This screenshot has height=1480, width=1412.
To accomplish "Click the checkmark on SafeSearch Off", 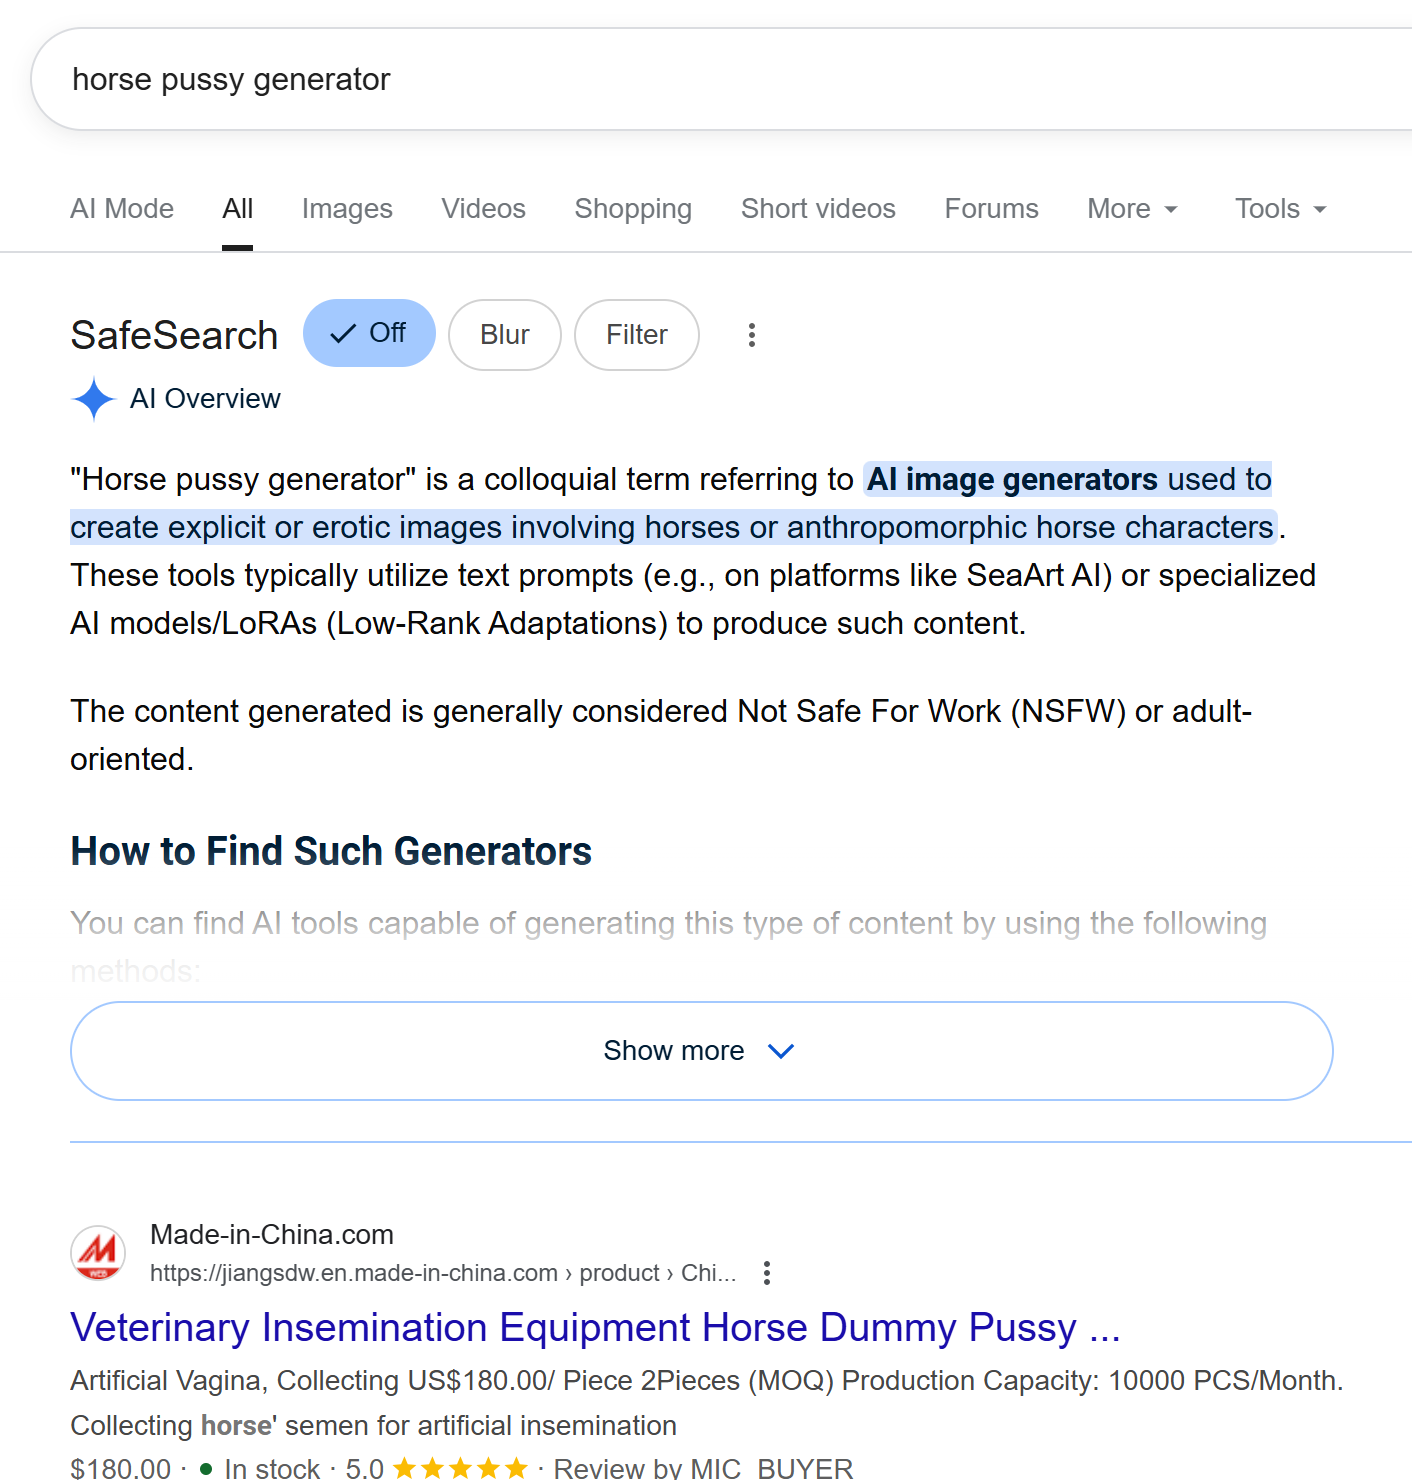I will 343,334.
